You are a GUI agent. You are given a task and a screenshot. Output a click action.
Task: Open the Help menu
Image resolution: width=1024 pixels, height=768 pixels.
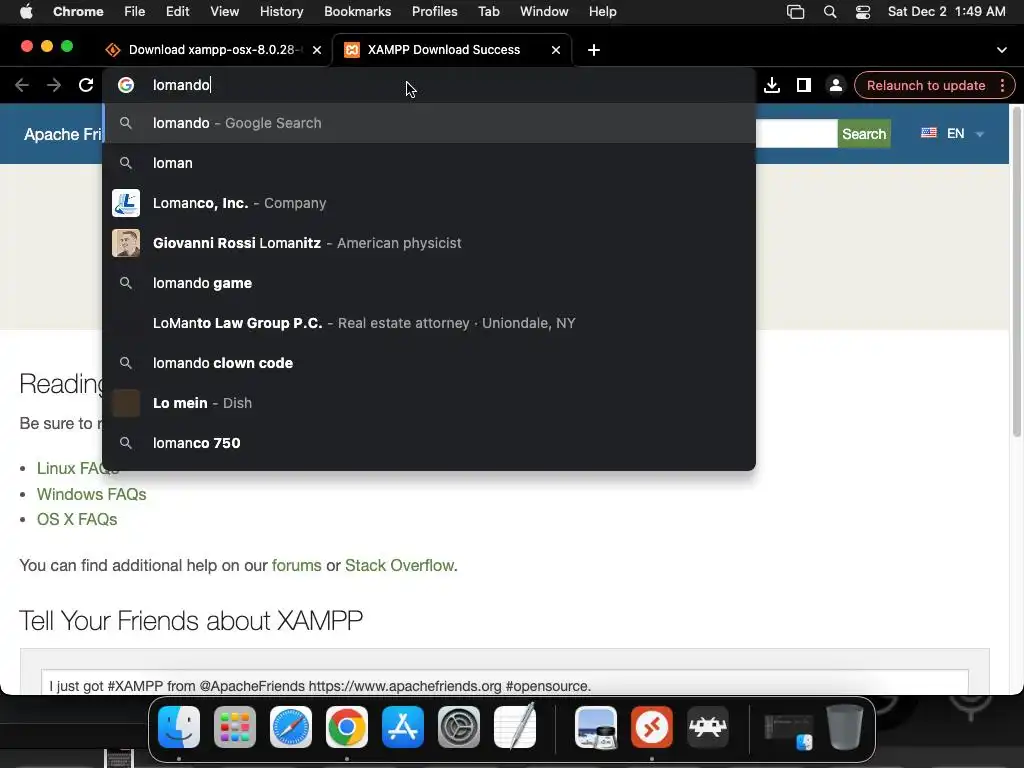pos(602,12)
